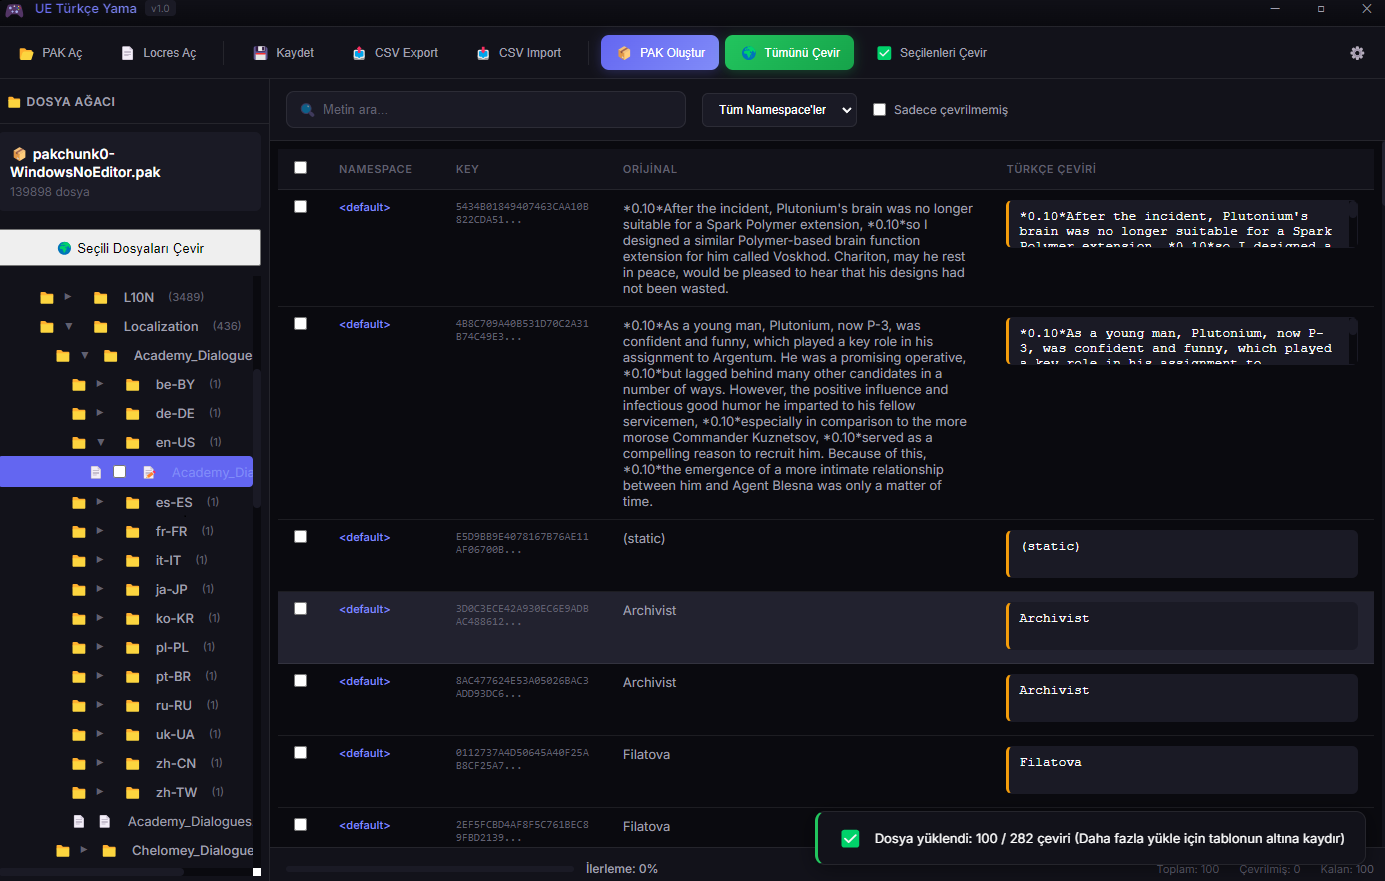
Task: Save with the Kaydet floppy icon
Action: (x=261, y=53)
